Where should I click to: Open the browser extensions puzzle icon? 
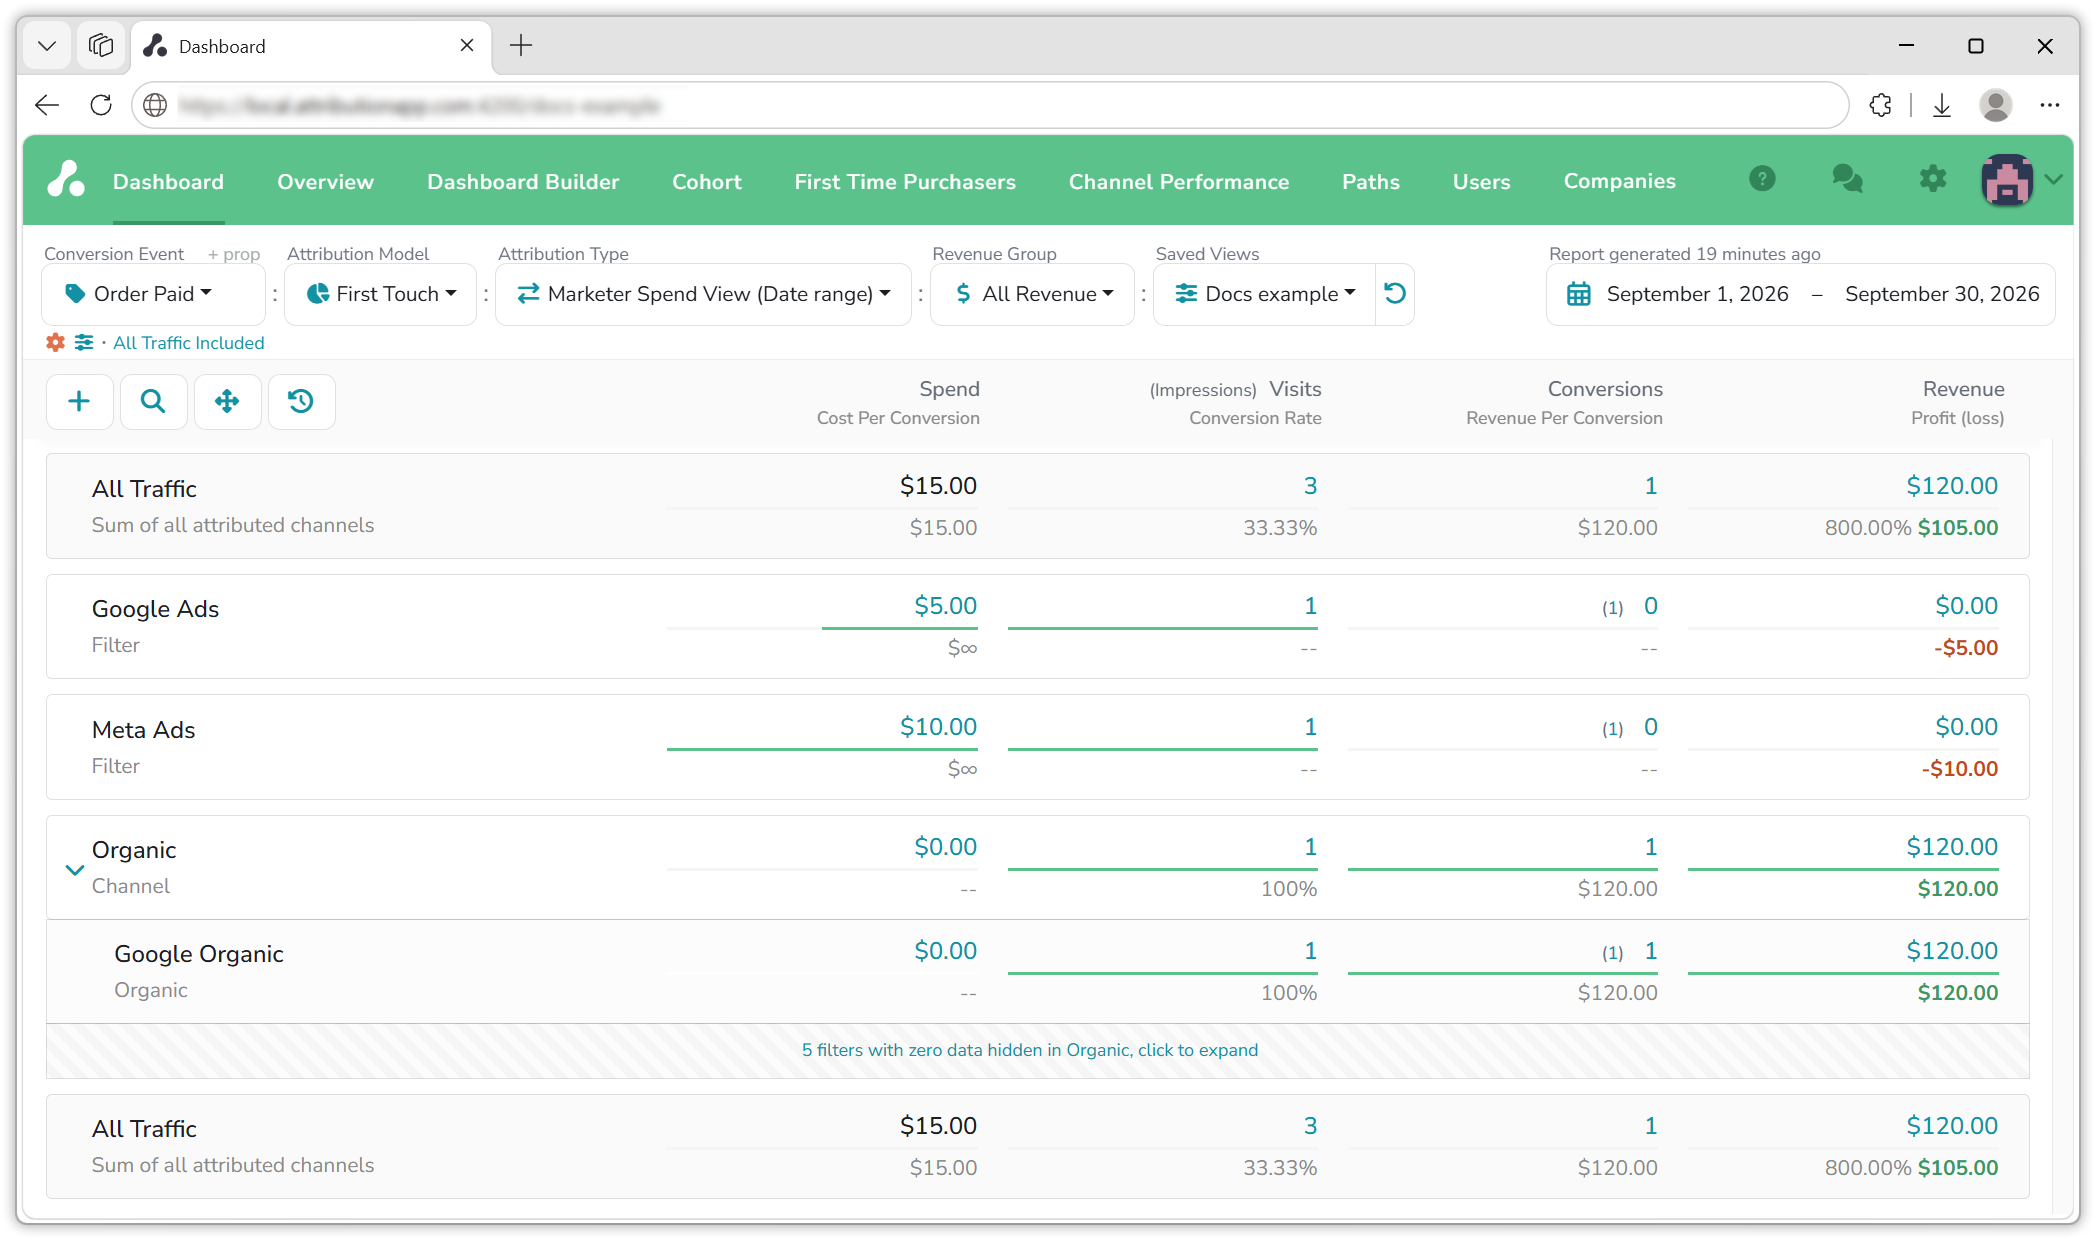(1880, 105)
